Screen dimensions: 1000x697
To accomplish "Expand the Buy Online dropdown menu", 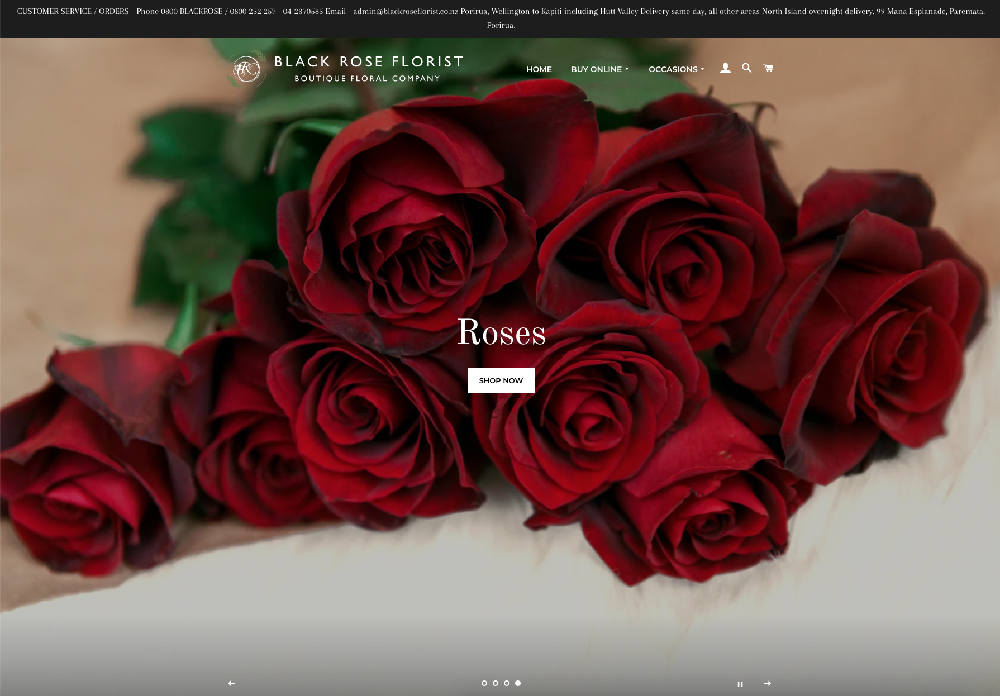I will point(600,69).
